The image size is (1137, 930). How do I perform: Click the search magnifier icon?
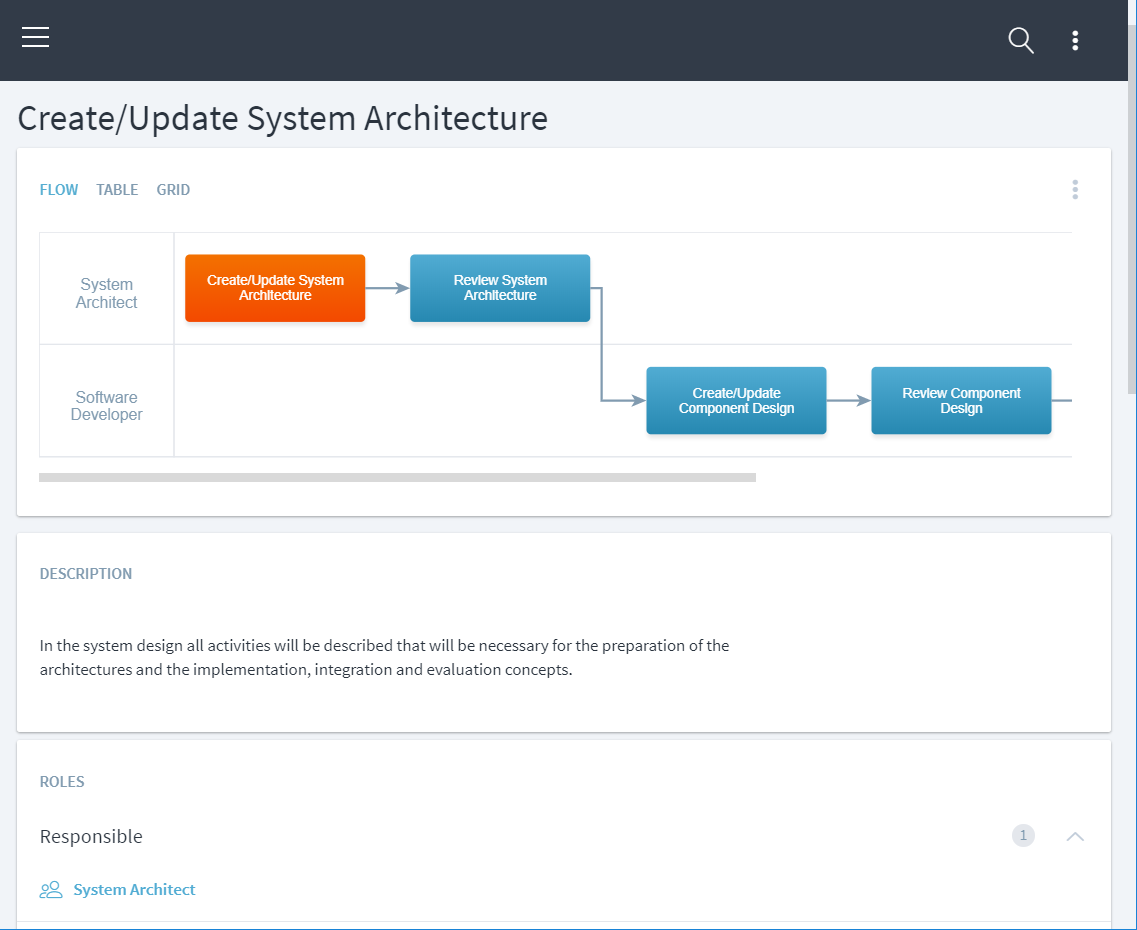coord(1020,40)
